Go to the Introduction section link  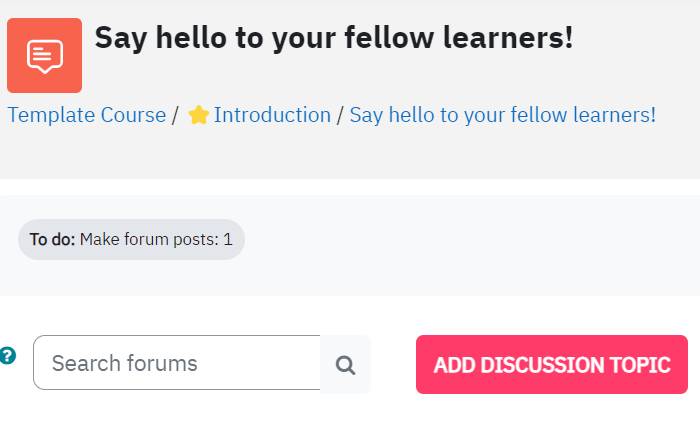[x=272, y=115]
